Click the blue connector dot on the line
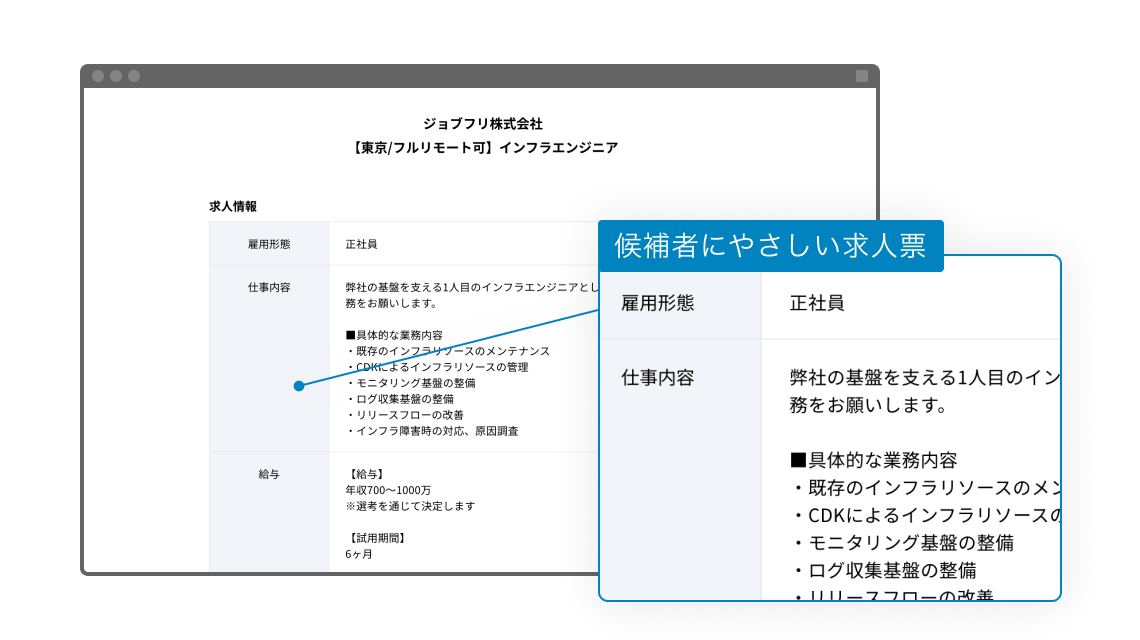Screen dimensions: 1140x640 (300, 384)
